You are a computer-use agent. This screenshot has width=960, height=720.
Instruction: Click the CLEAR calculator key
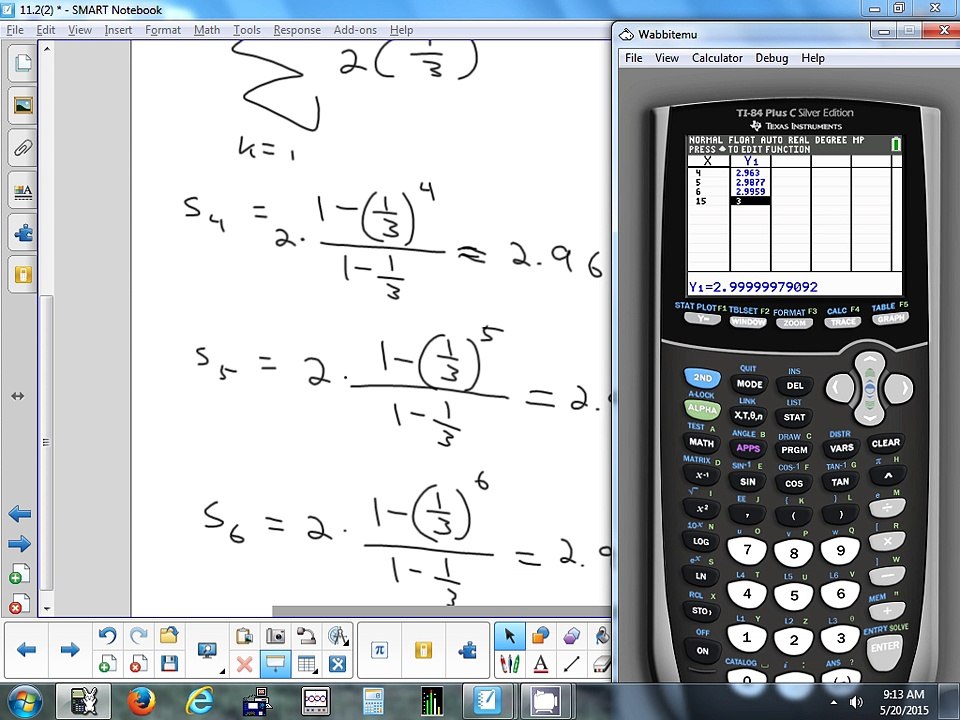point(885,443)
